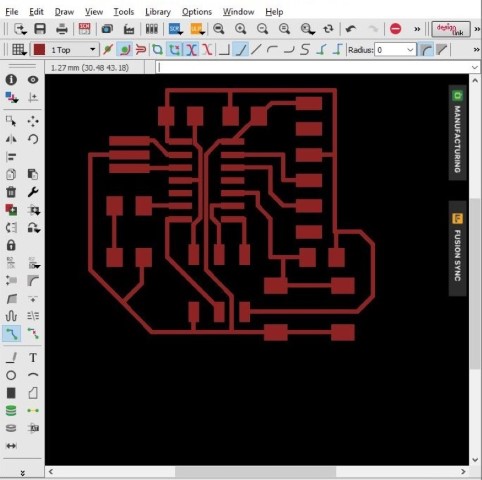This screenshot has width=482, height=480.
Task: Click the horizontal scrollbar thumb
Action: coord(255,472)
